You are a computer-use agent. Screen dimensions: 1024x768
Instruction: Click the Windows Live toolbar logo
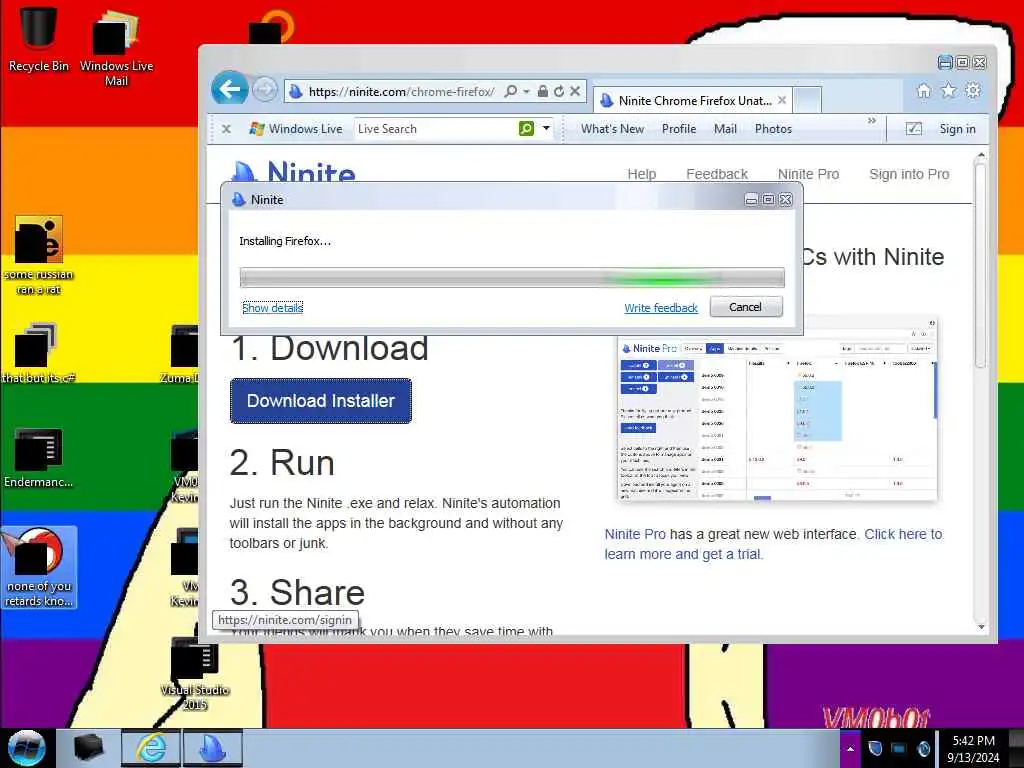tap(296, 129)
